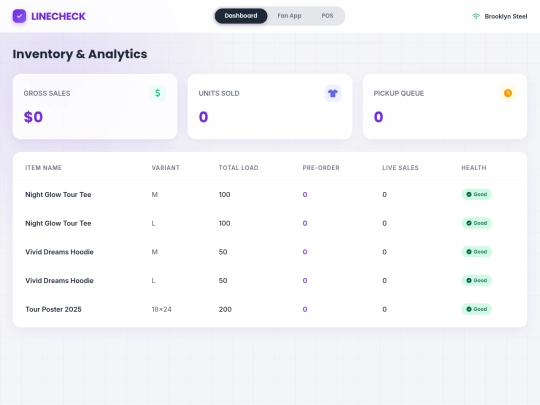Click live sales count for Vivid Dreams Hoodie M
This screenshot has height=405, width=540.
(384, 252)
